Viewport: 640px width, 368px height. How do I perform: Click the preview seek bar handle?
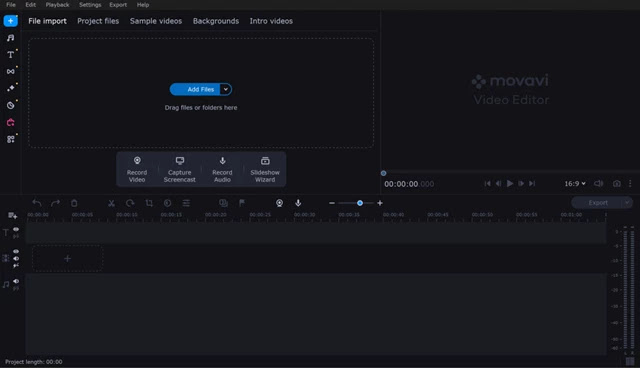tap(383, 173)
